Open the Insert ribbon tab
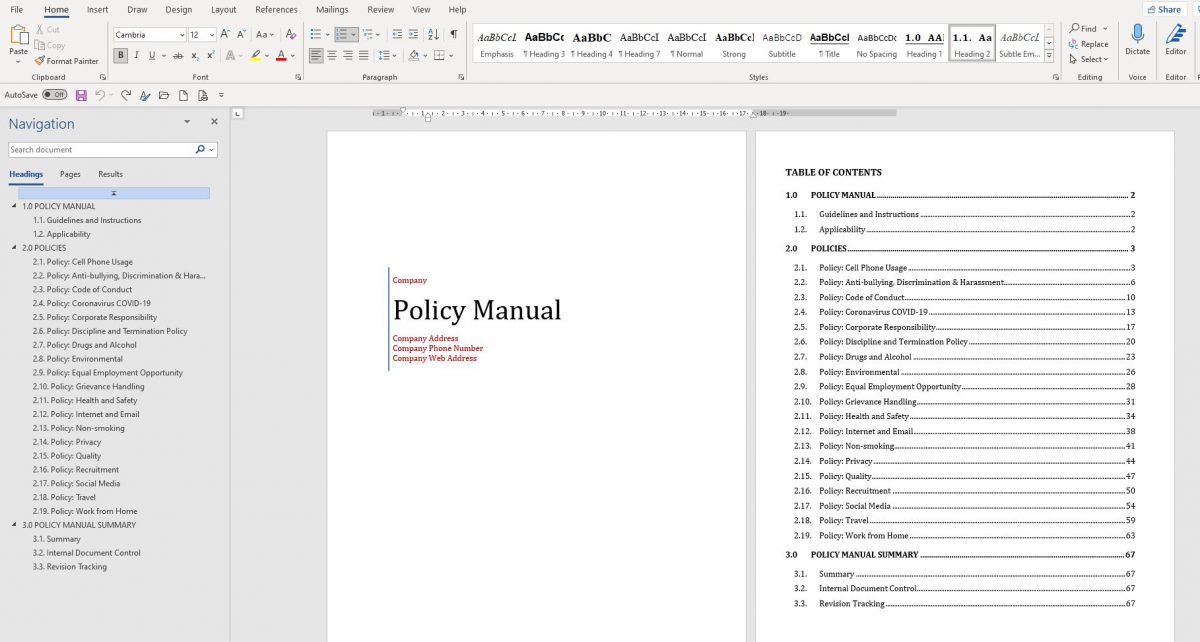Image resolution: width=1200 pixels, height=642 pixels. 97,9
